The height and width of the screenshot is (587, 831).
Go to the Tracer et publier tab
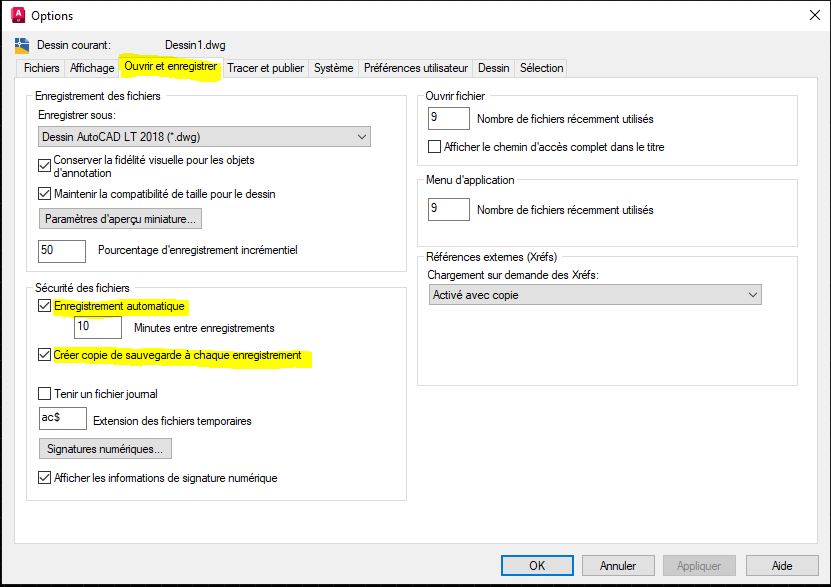265,68
